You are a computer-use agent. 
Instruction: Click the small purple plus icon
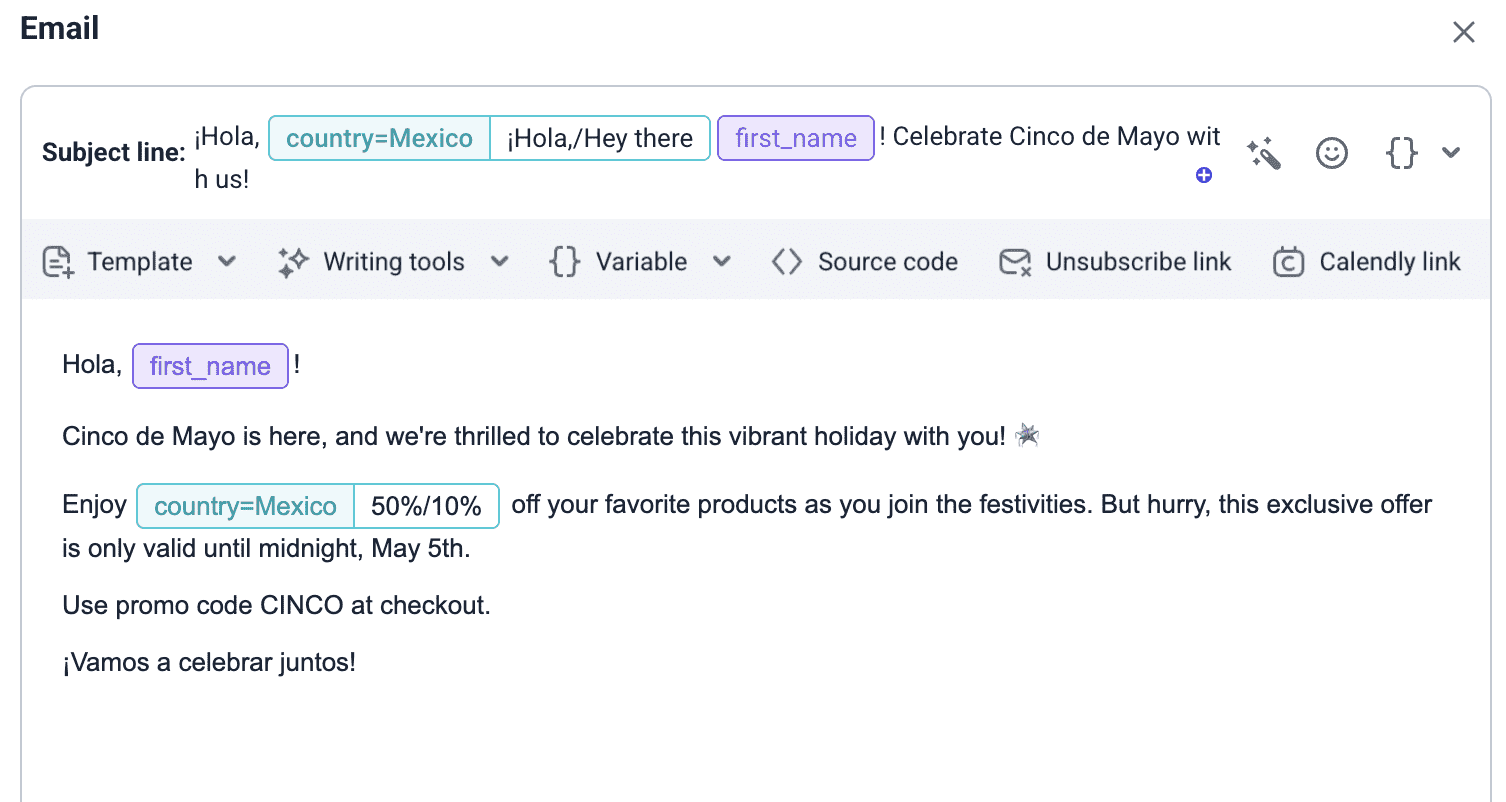[1204, 175]
